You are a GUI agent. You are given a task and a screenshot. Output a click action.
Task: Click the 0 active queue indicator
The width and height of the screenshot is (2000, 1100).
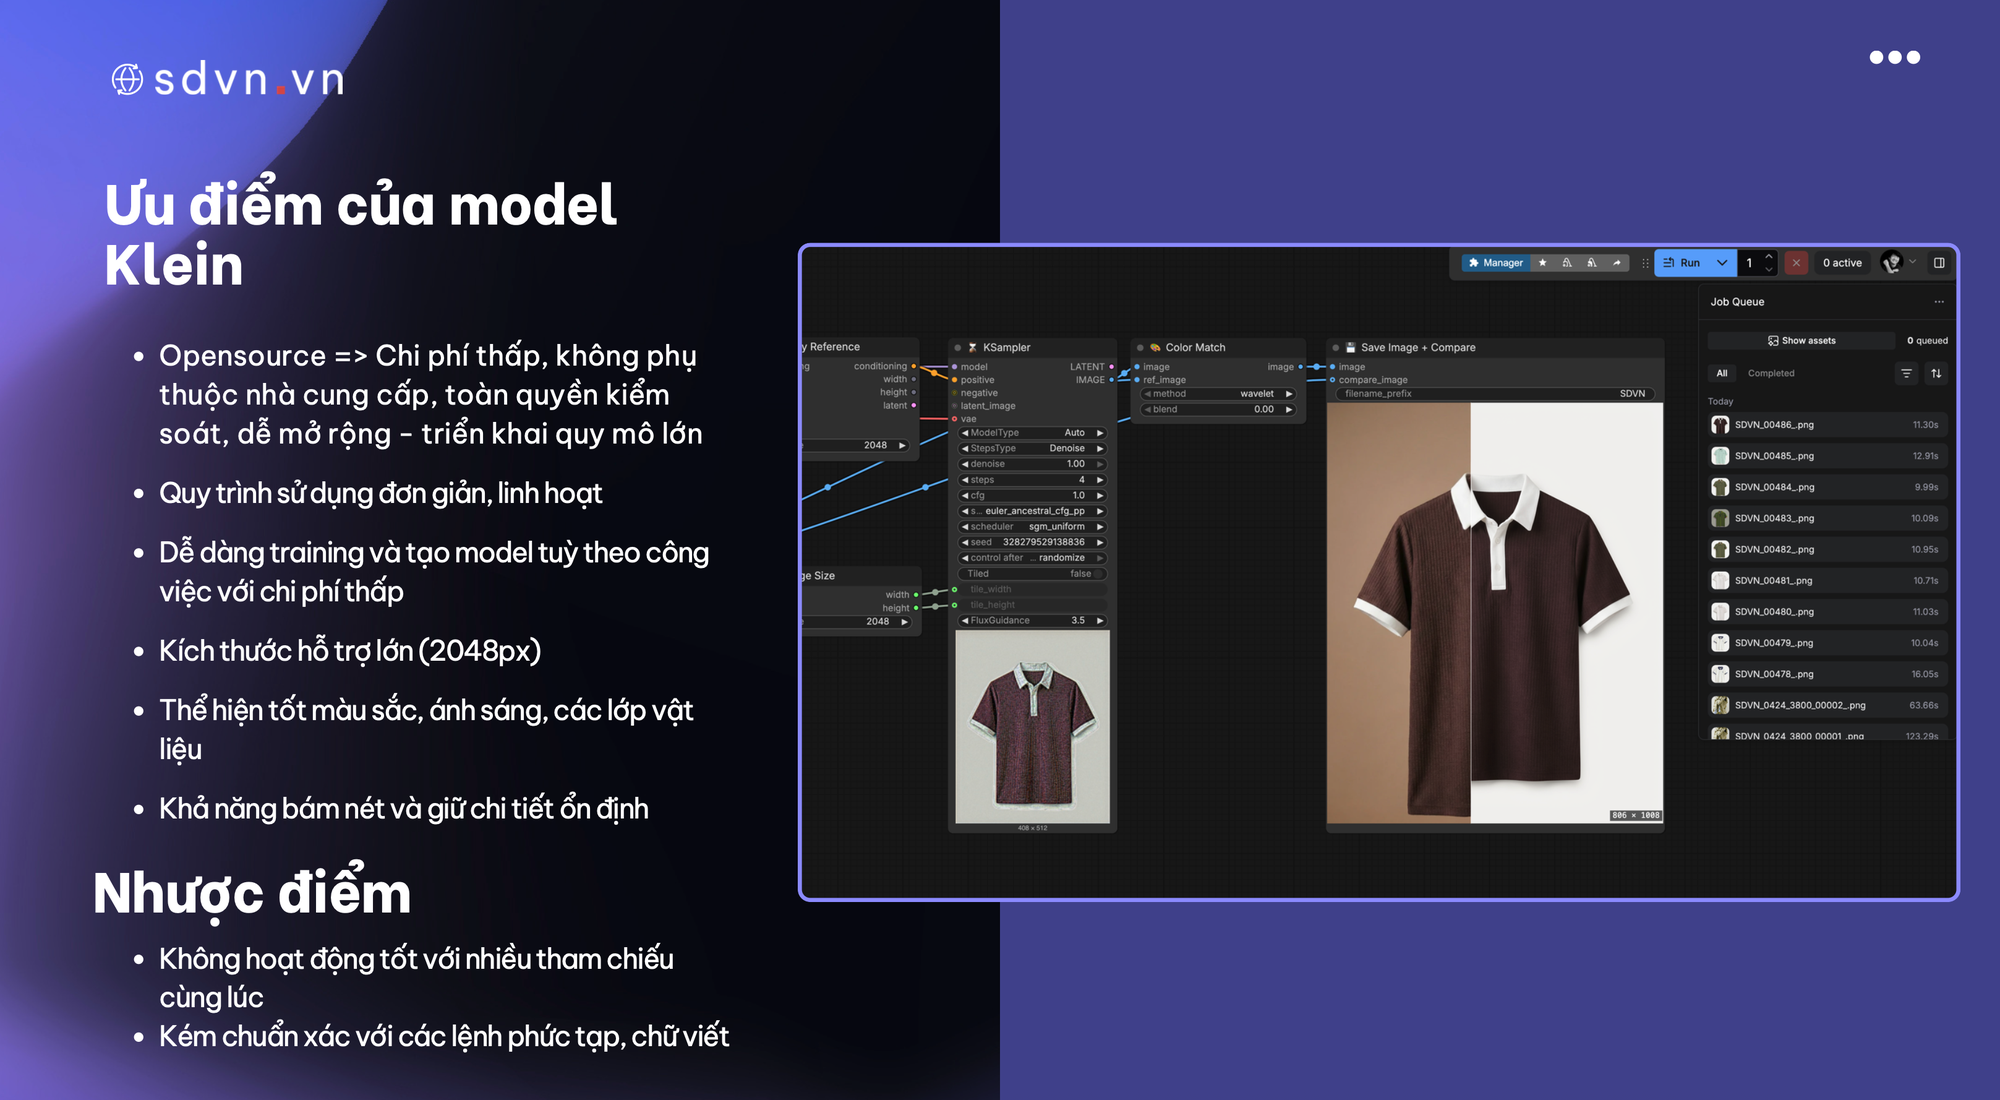pyautogui.click(x=1842, y=263)
